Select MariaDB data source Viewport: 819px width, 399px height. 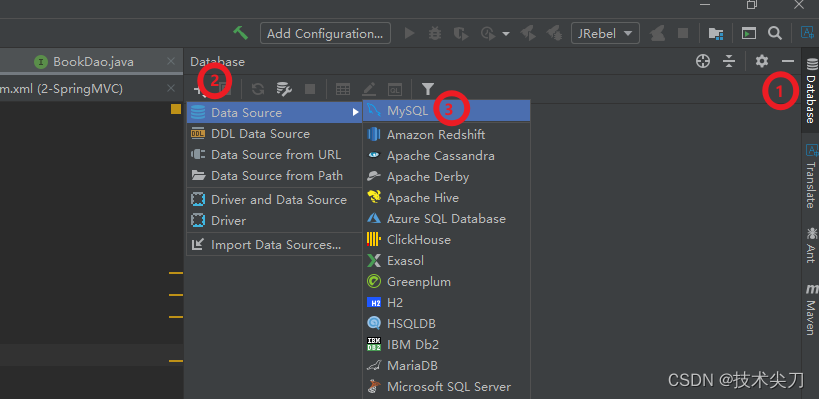click(447, 365)
